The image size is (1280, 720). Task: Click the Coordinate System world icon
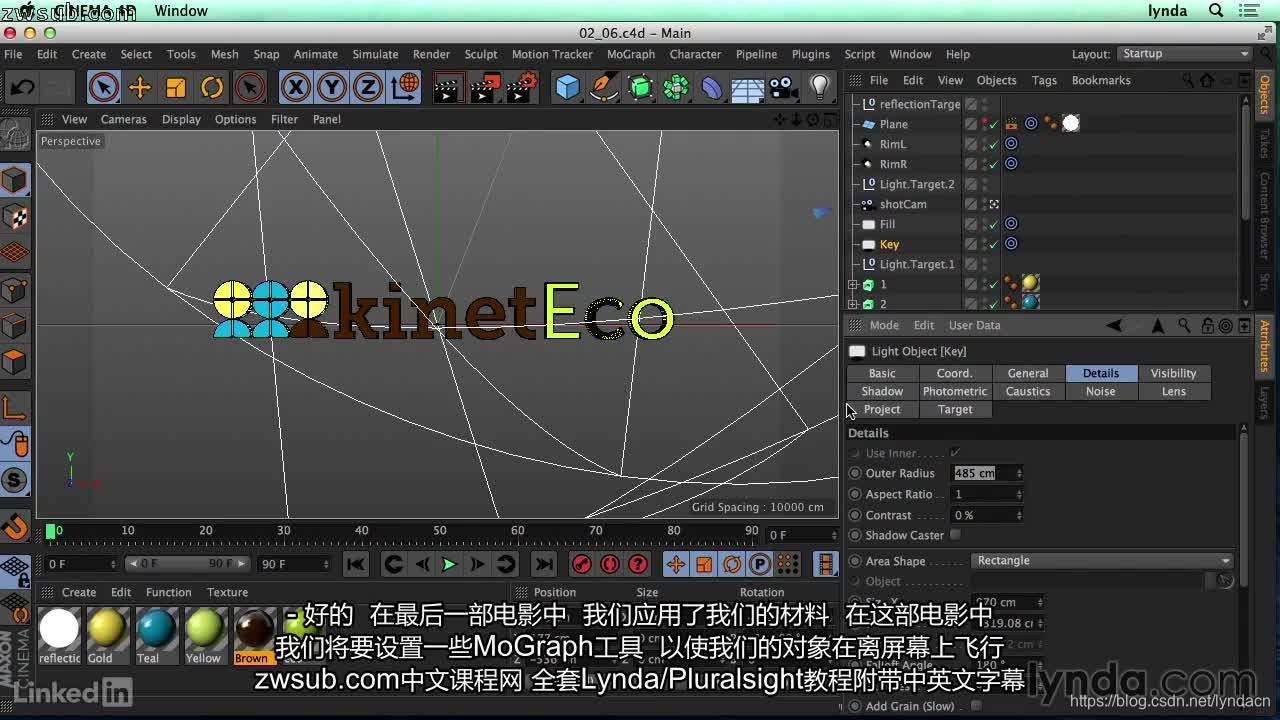405,88
